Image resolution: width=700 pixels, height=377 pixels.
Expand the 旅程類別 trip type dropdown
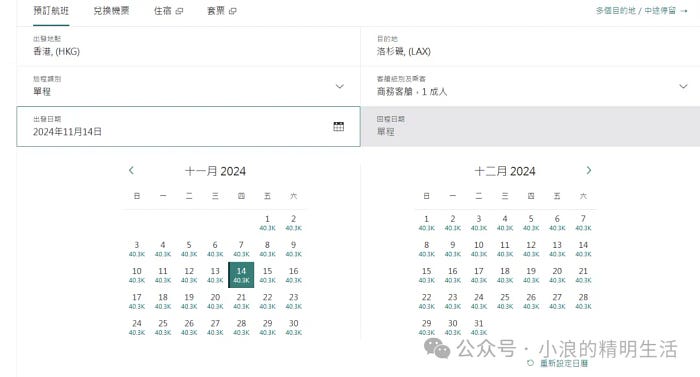coord(340,86)
